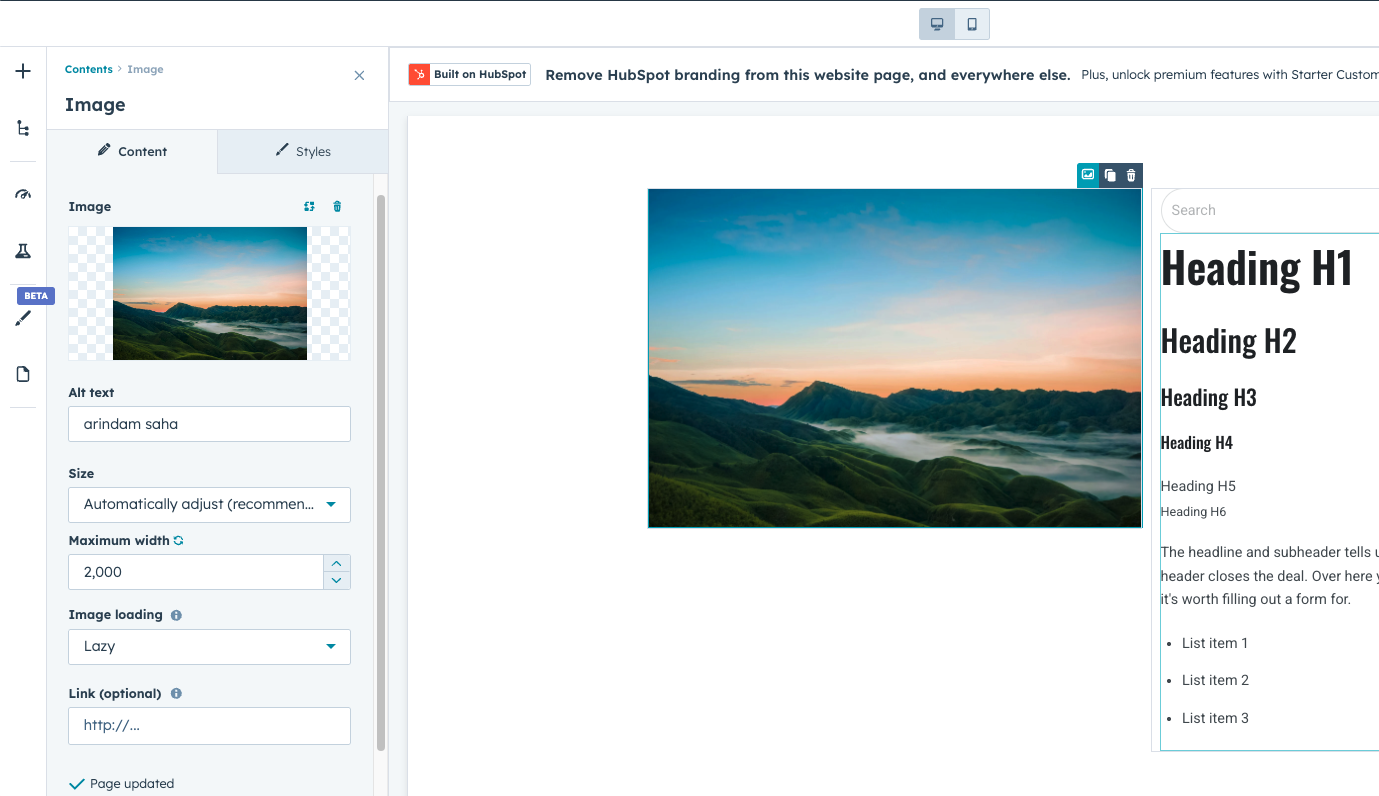
Task: Open the Image loading dropdown
Action: (x=209, y=647)
